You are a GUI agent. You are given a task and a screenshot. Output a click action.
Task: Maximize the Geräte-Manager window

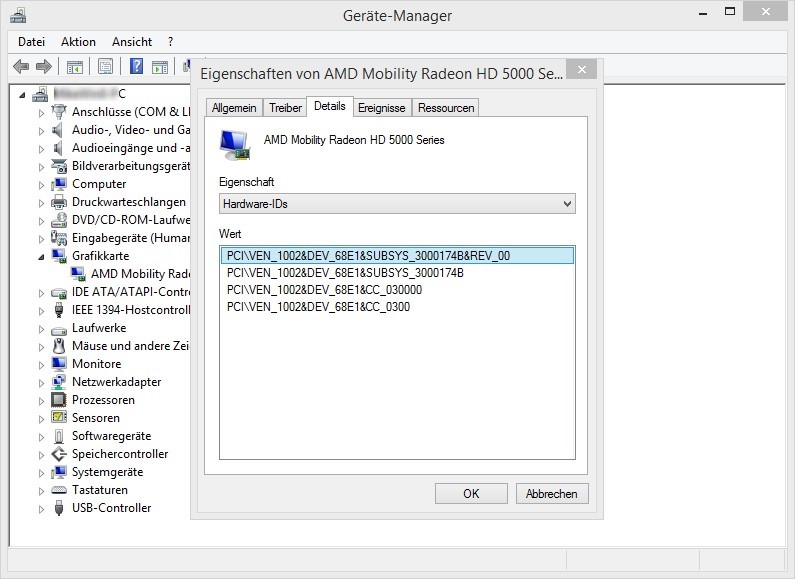[x=730, y=12]
